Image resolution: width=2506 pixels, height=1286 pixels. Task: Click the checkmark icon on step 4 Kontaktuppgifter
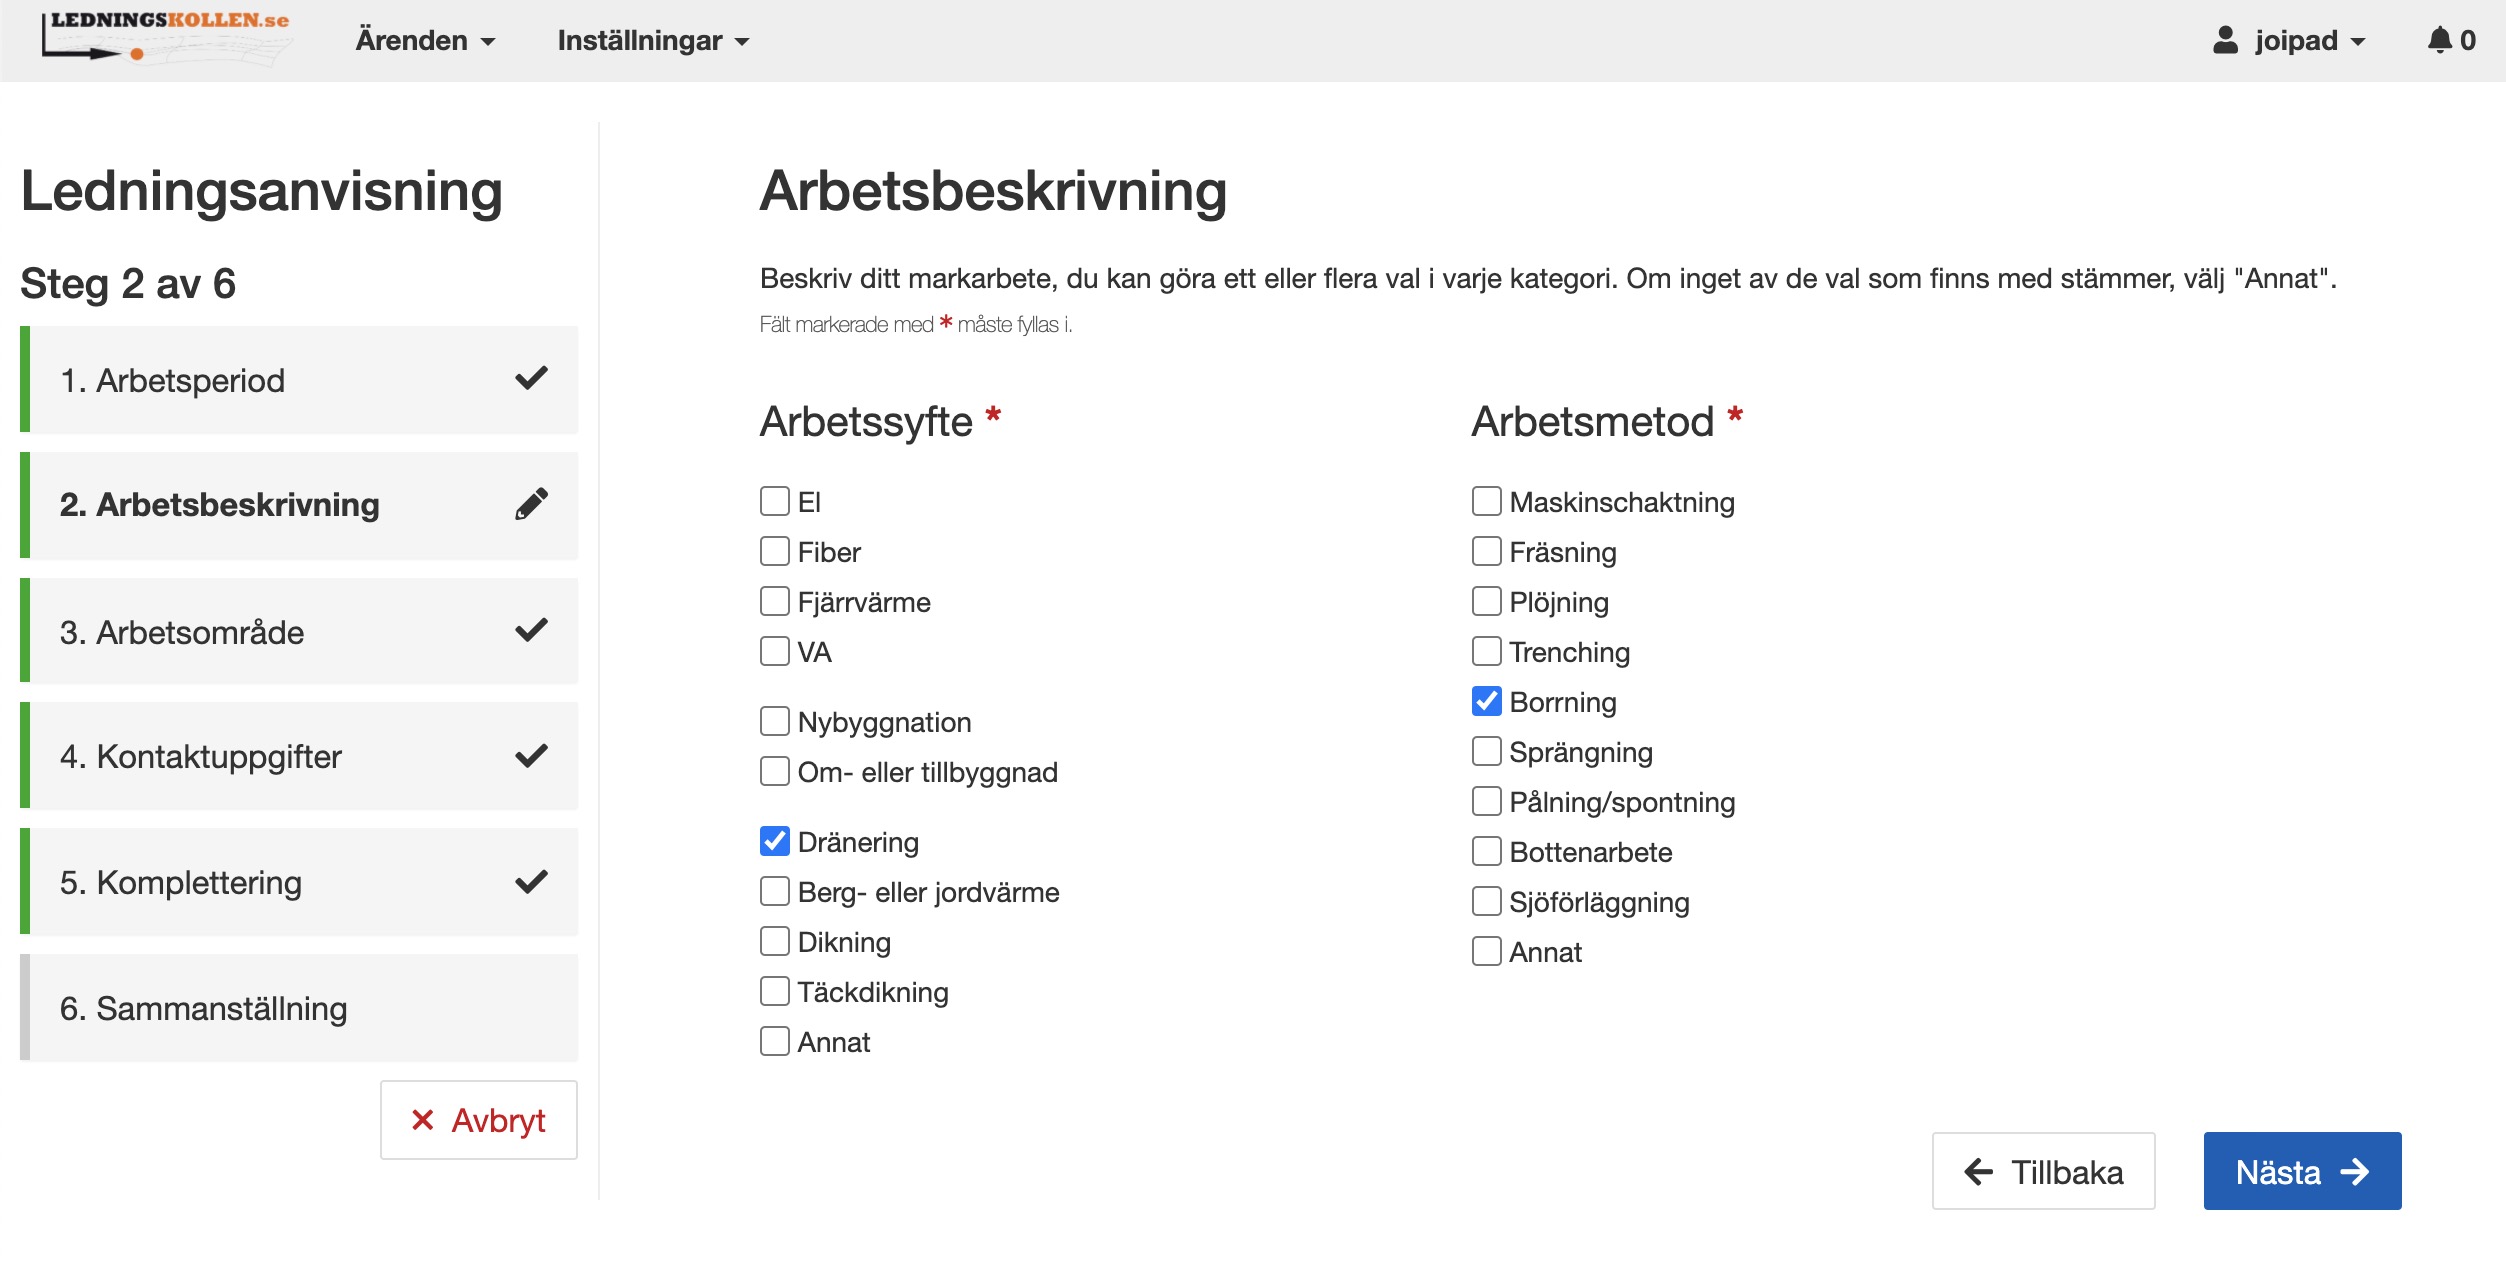tap(533, 756)
